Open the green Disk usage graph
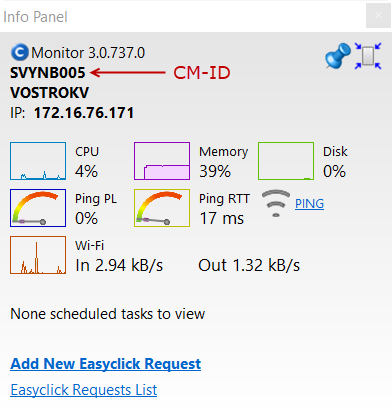The width and height of the screenshot is (392, 409). coord(286,161)
